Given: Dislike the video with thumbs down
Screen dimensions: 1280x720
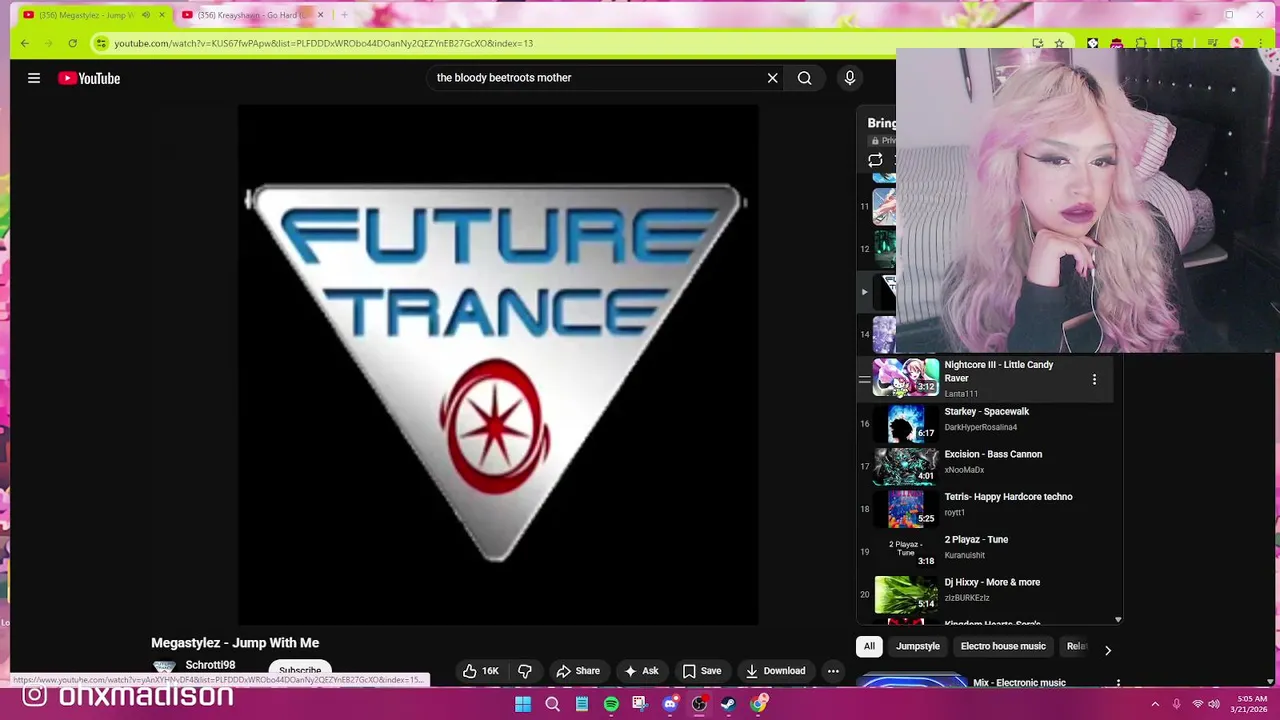Looking at the screenshot, I should pos(525,671).
